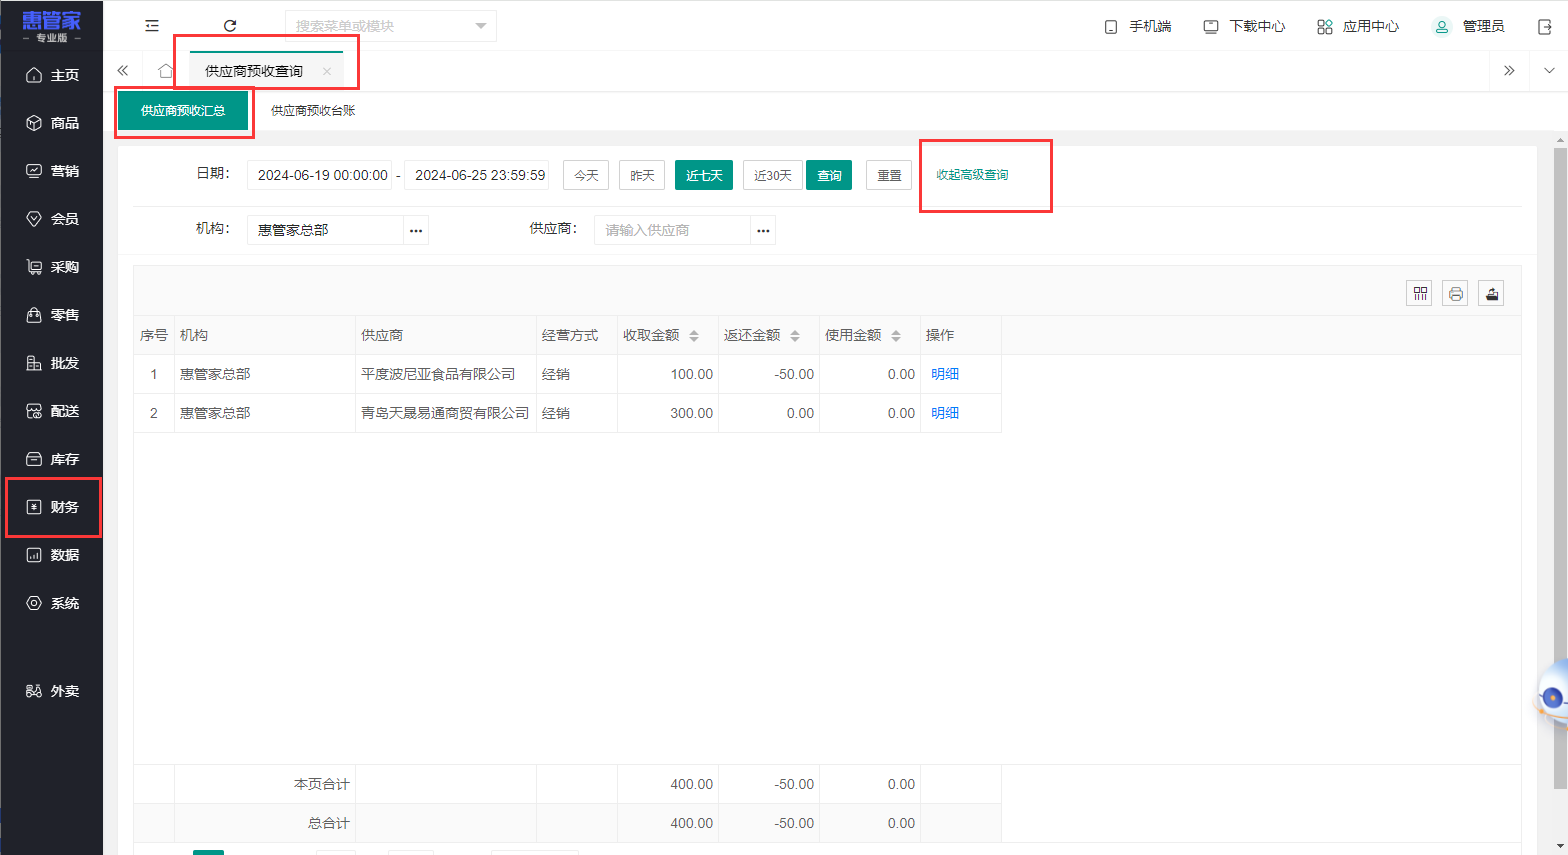Collapse the sidebar with the menu fold icon
This screenshot has height=855, width=1568.
(152, 26)
